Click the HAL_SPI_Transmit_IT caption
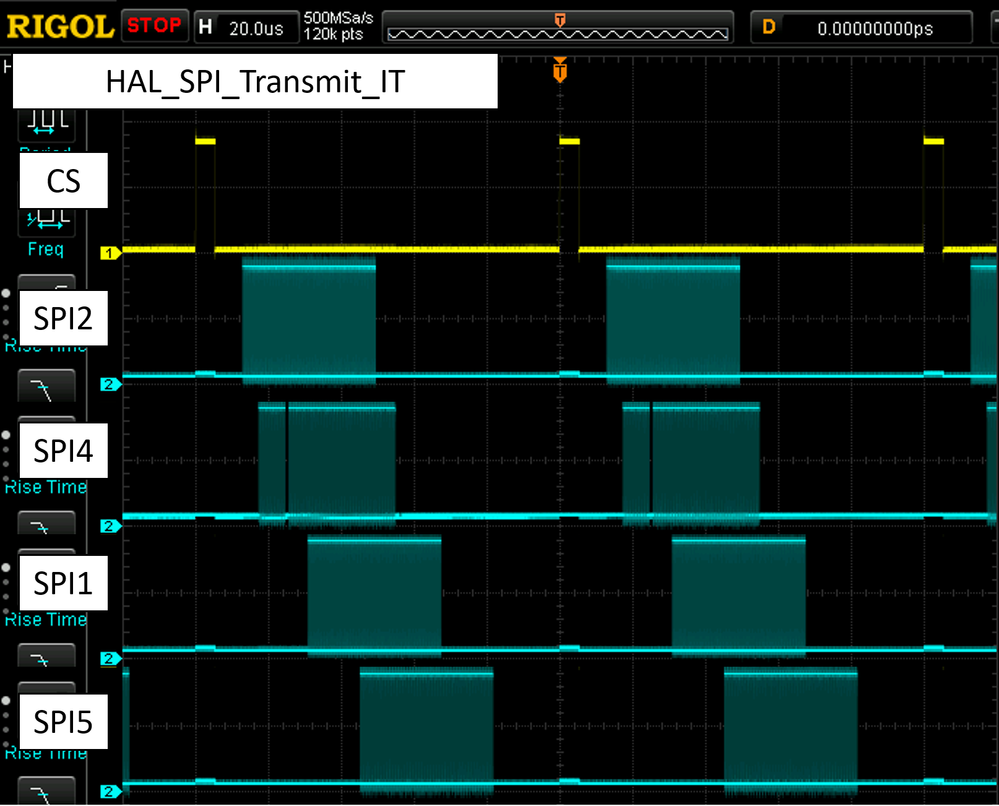The width and height of the screenshot is (999, 806). pyautogui.click(x=254, y=81)
